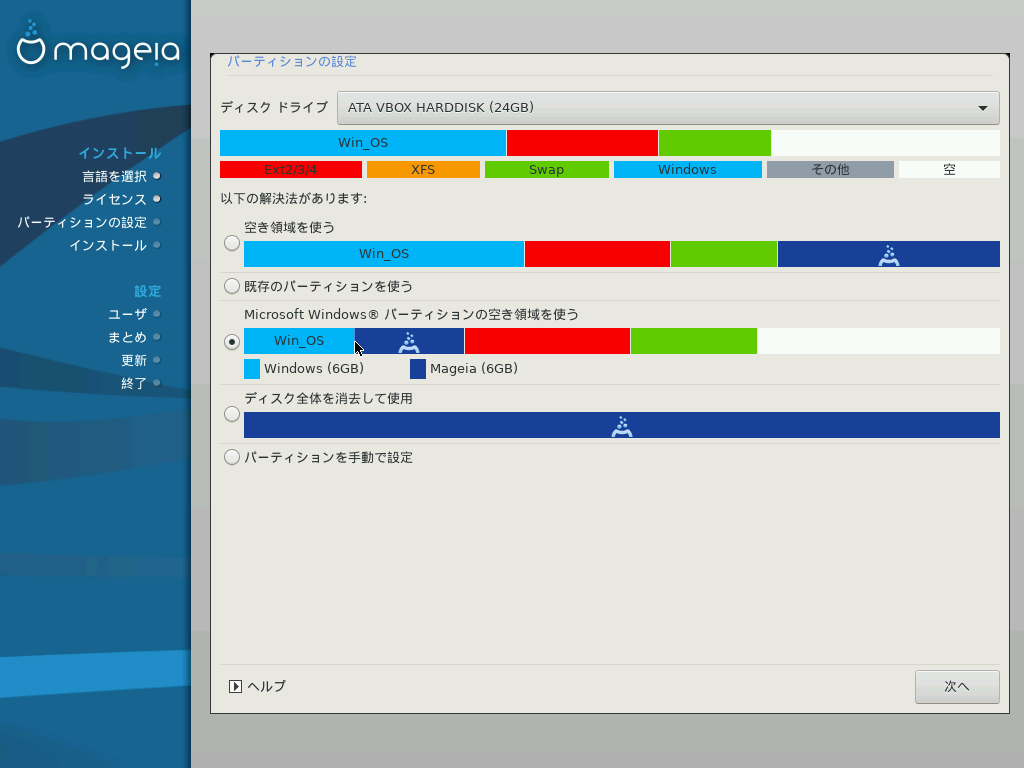The height and width of the screenshot is (768, 1024).
Task: Click the 終了 step in the sidebar
Action: click(134, 383)
